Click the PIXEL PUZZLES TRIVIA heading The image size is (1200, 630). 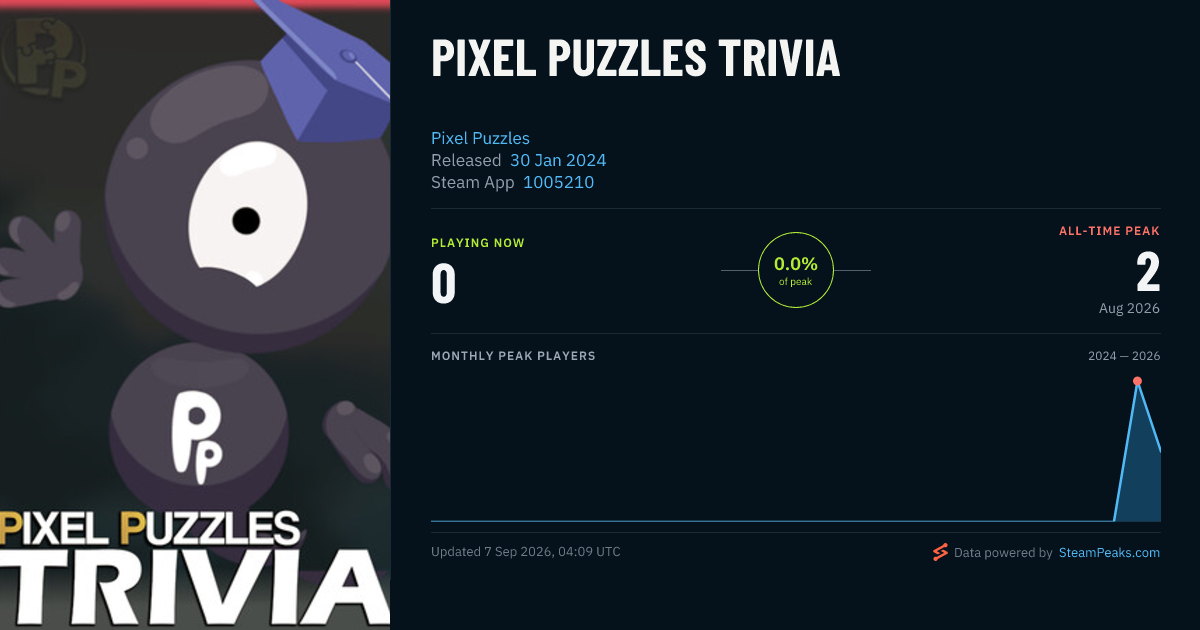tap(636, 59)
